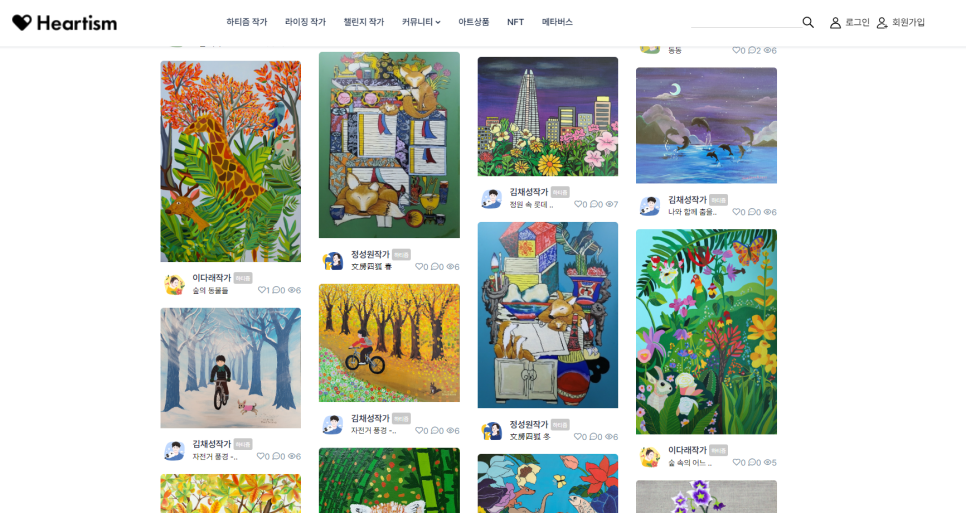
Task: Click the Heartism heart logo
Action: 22,23
